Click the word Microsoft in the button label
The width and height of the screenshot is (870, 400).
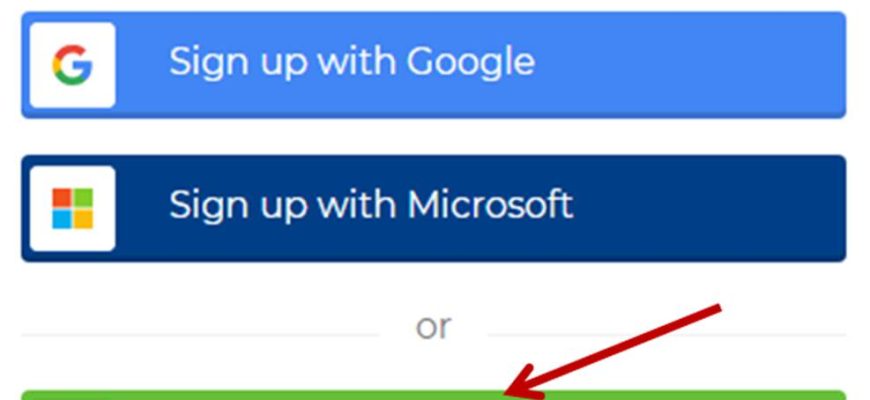[490, 204]
